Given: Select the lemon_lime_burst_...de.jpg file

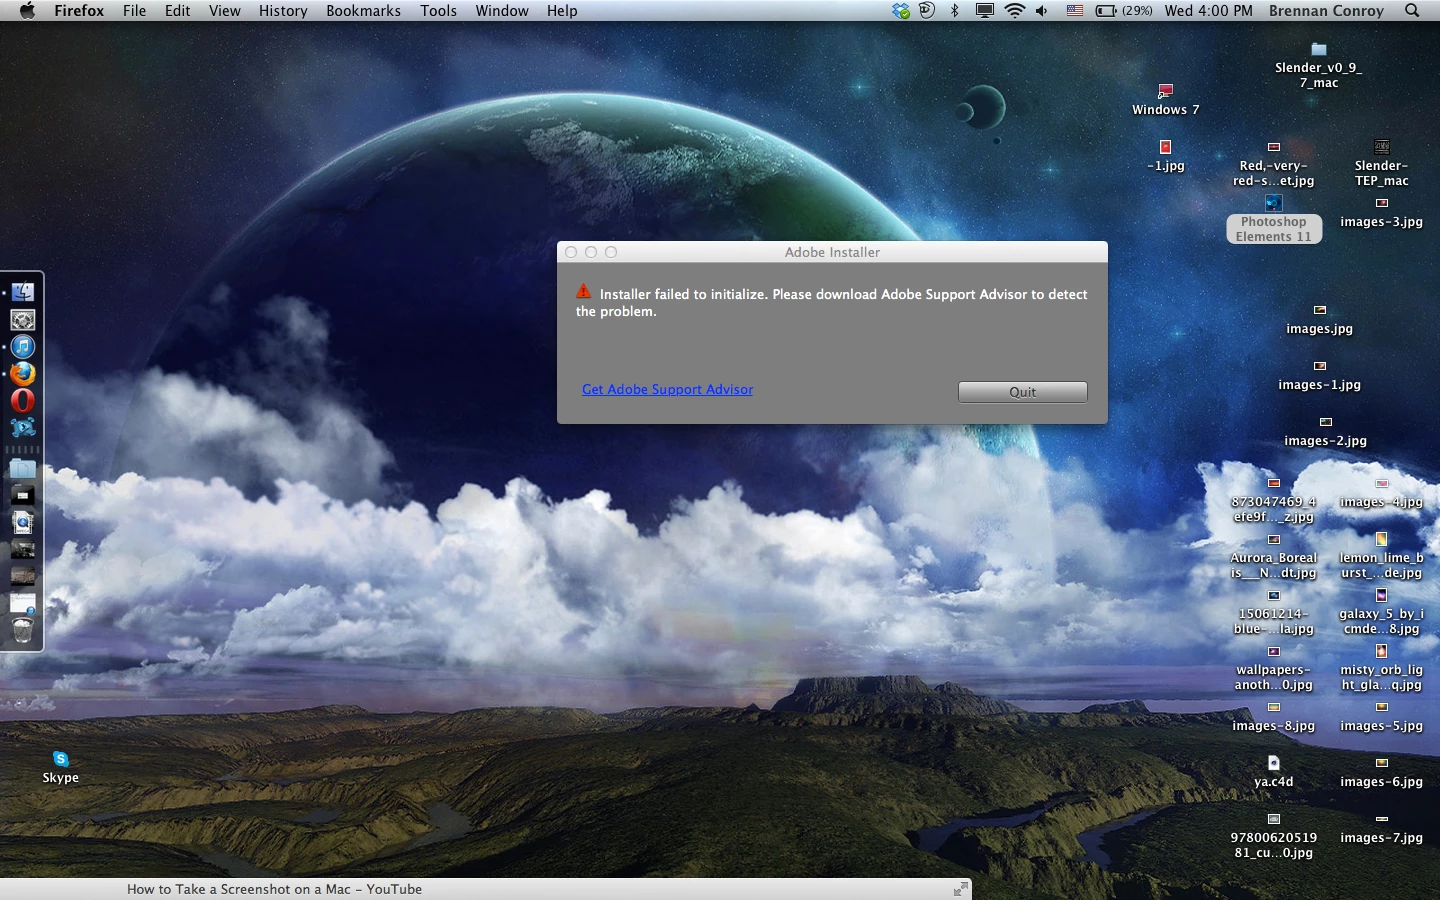Looking at the screenshot, I should [1381, 556].
